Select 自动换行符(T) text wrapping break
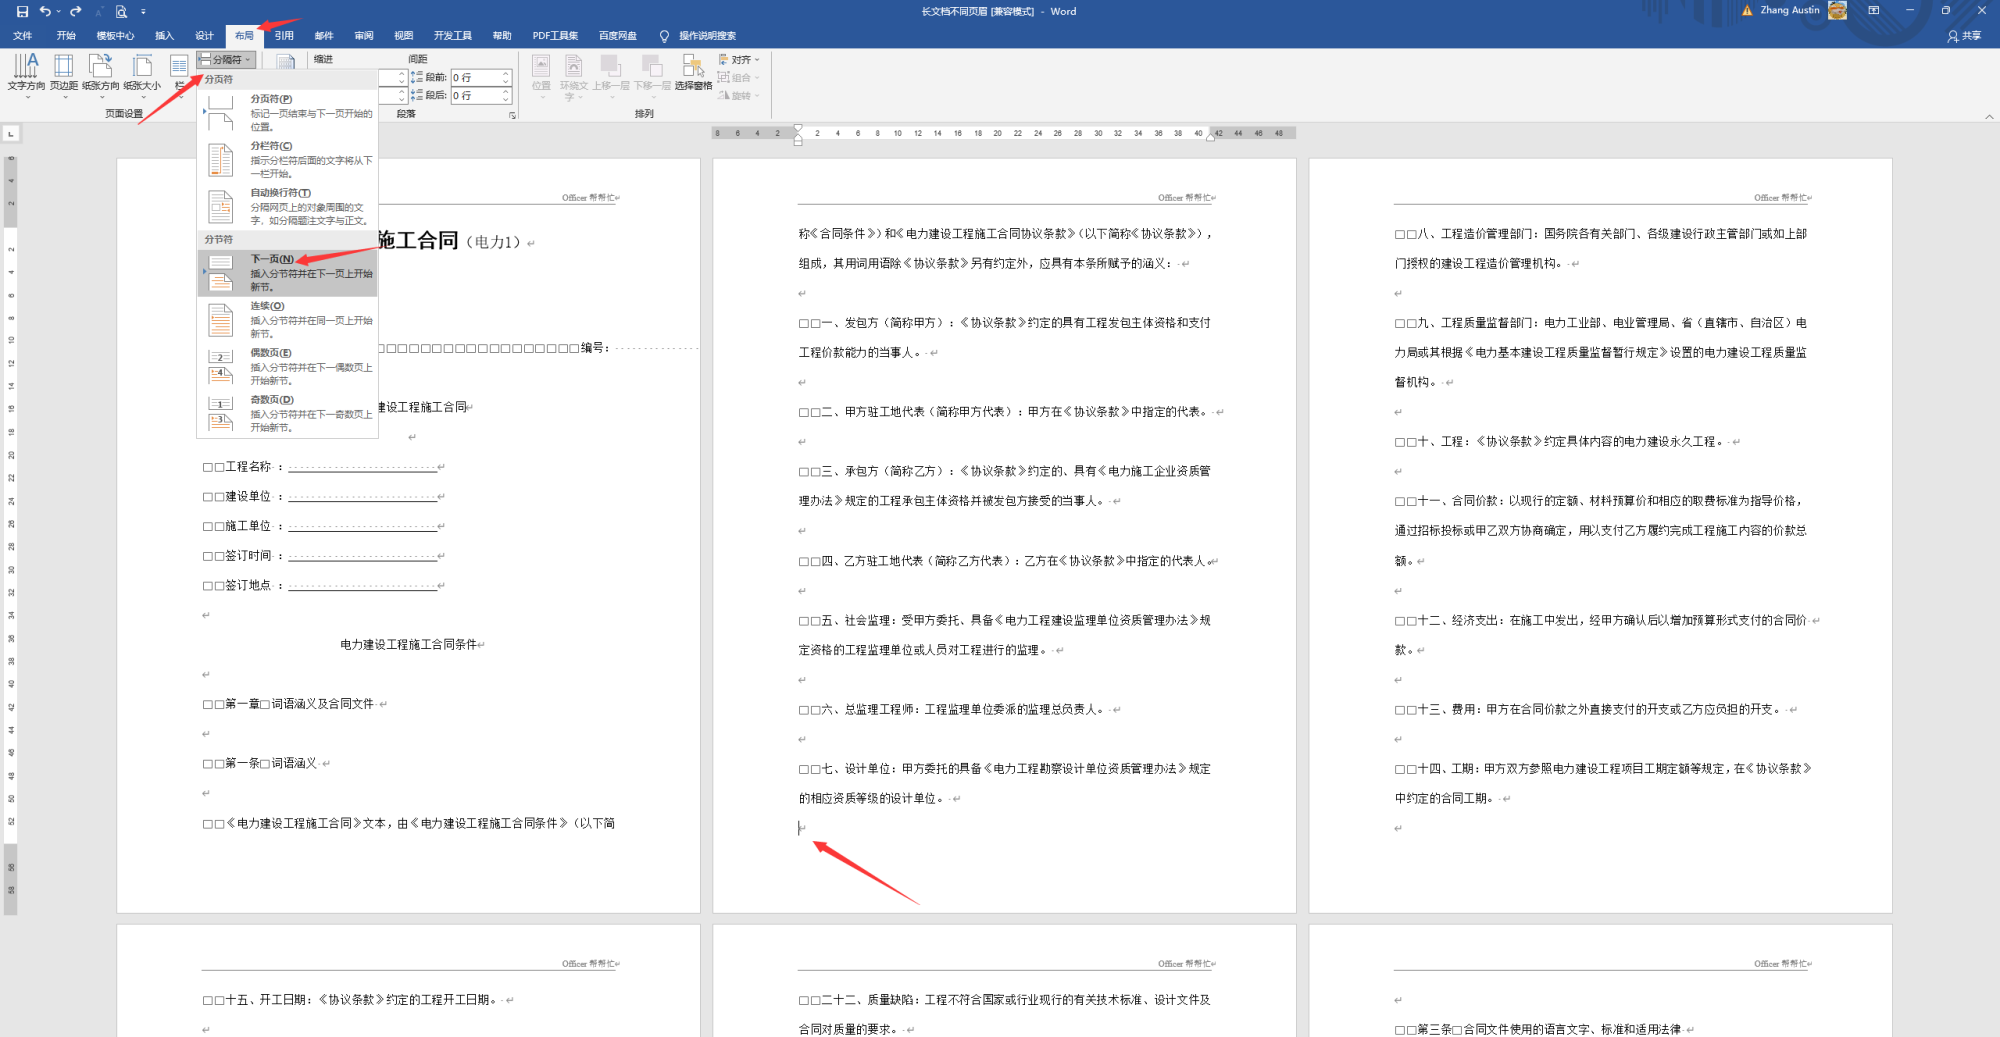 (288, 206)
